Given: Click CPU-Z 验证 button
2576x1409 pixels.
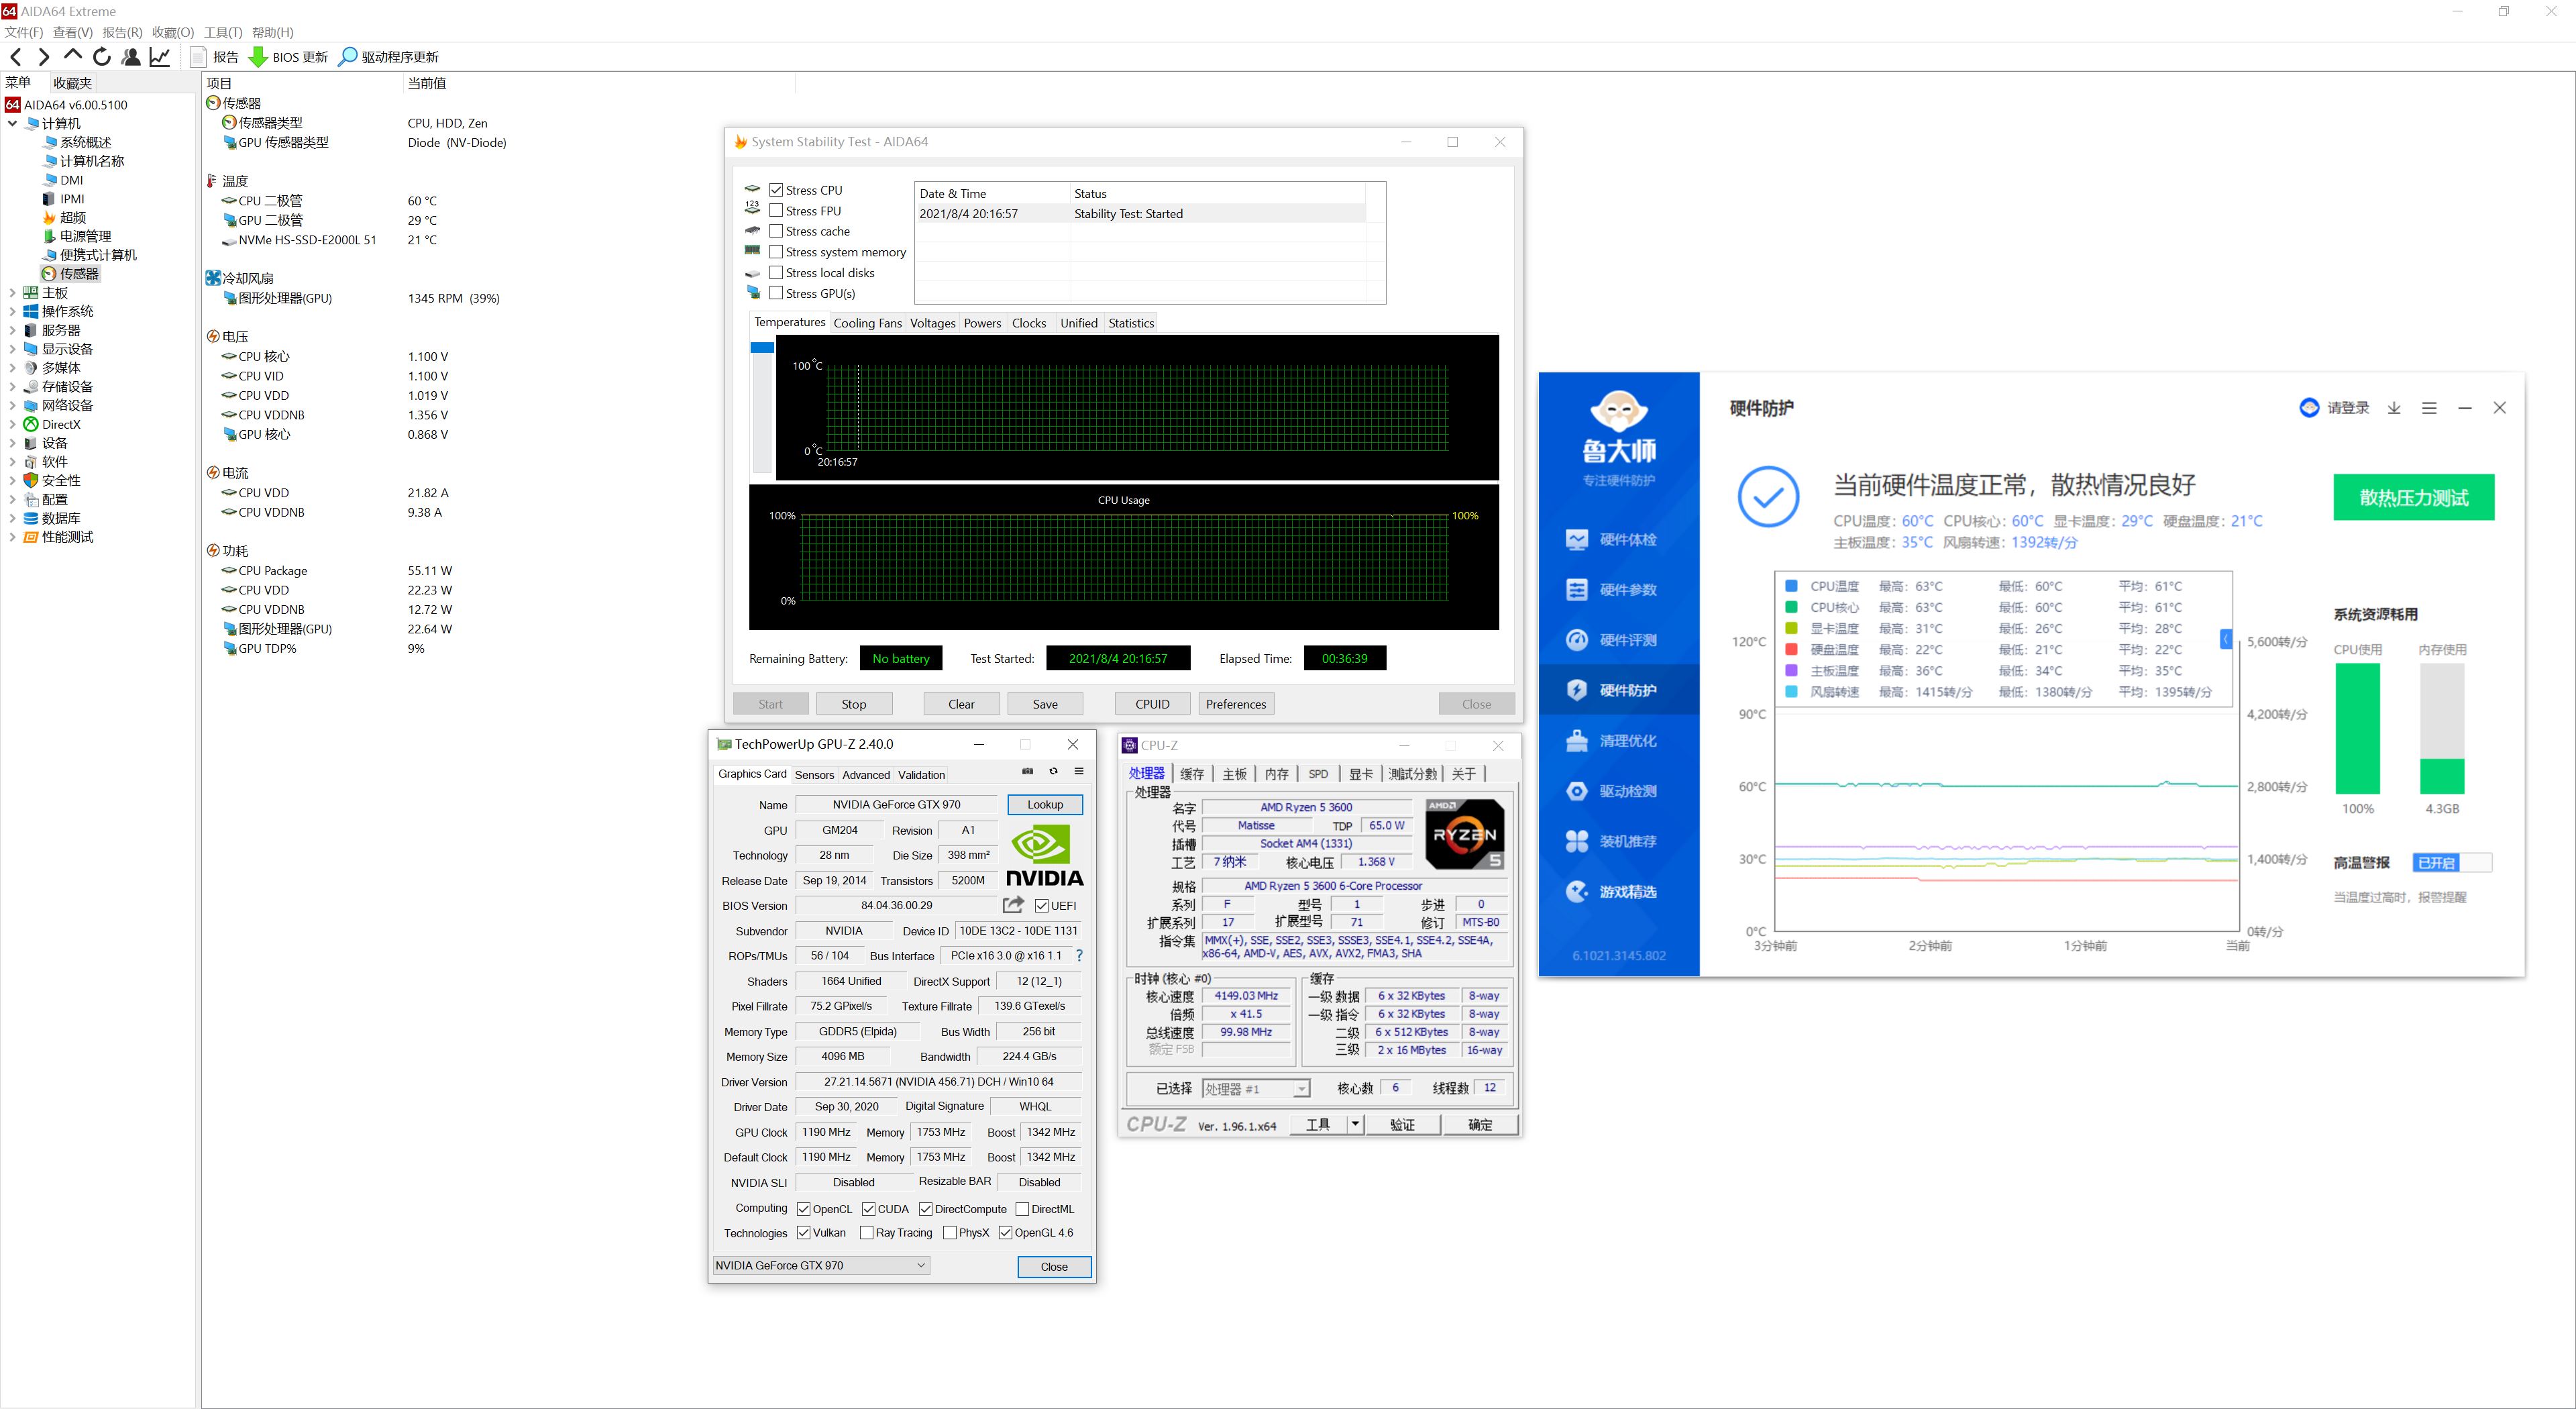Looking at the screenshot, I should point(1402,1124).
